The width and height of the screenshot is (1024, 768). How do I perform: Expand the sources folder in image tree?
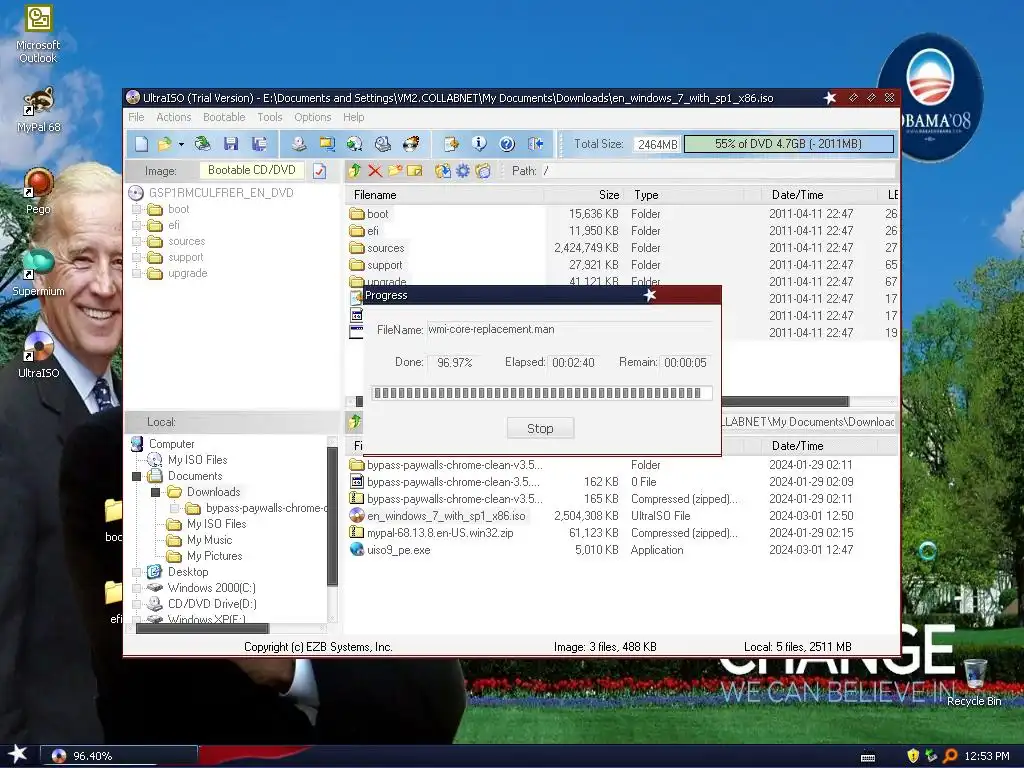136,241
